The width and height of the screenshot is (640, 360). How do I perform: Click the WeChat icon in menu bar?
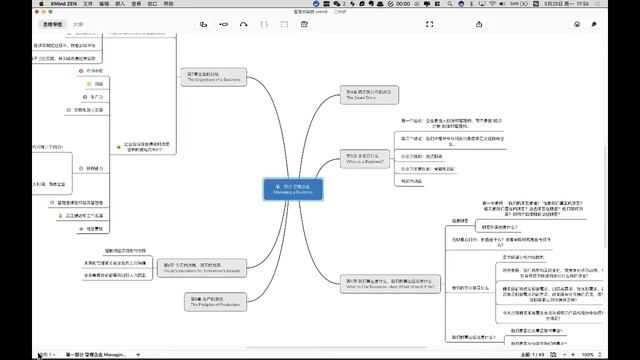click(x=338, y=4)
